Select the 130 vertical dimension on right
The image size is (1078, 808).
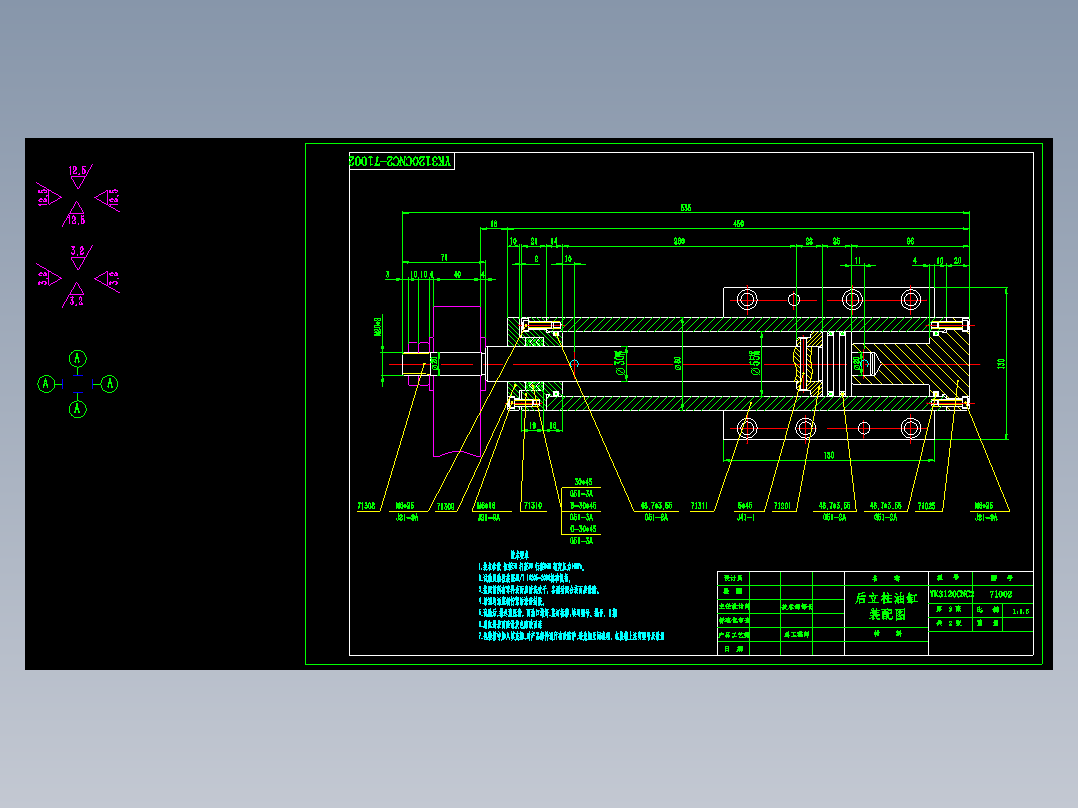tap(1001, 363)
